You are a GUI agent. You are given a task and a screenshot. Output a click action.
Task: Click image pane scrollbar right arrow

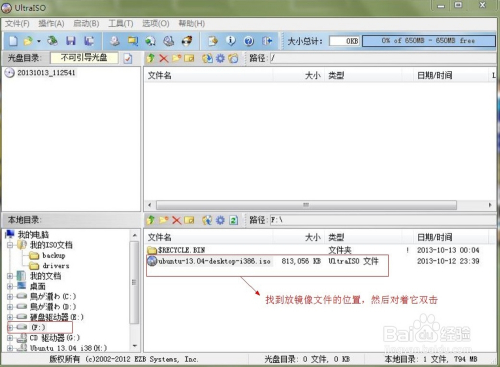[x=490, y=205]
